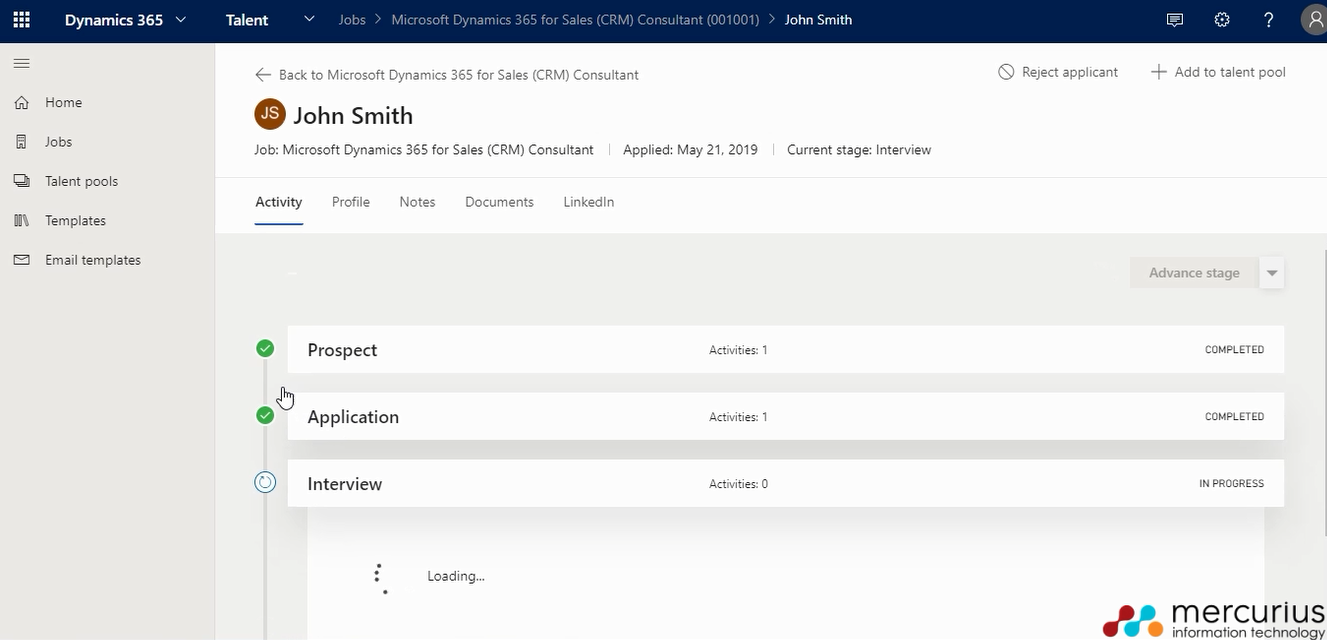Click the JS avatar for John Smith

click(270, 114)
